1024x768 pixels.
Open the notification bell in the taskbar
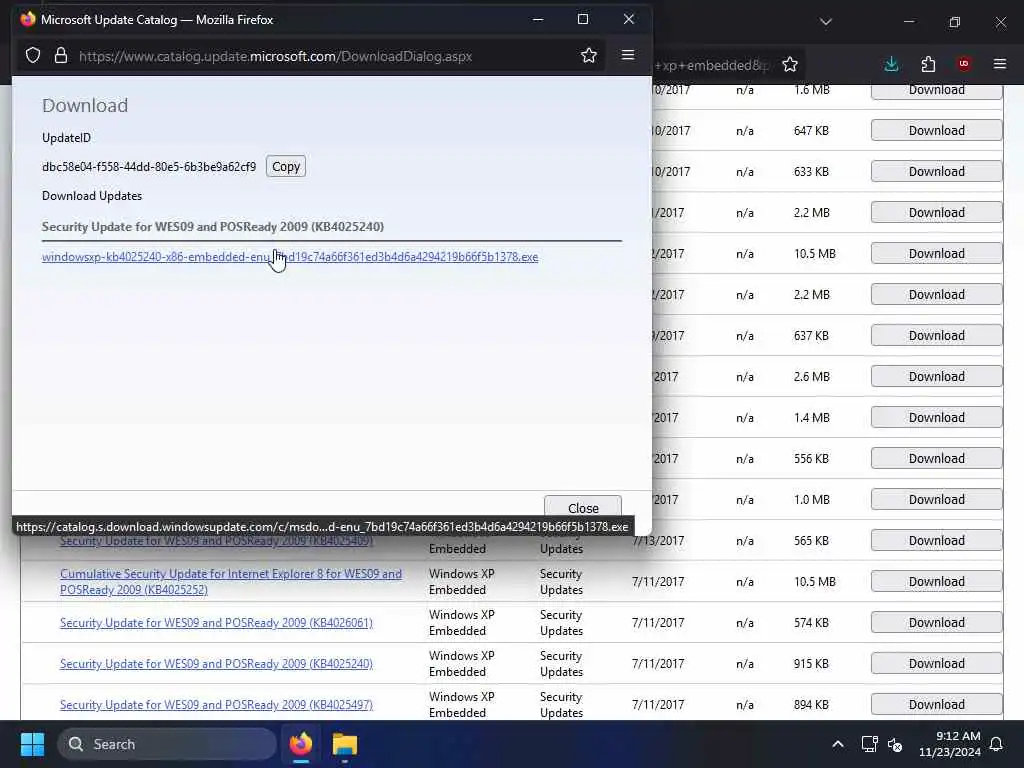tap(996, 744)
